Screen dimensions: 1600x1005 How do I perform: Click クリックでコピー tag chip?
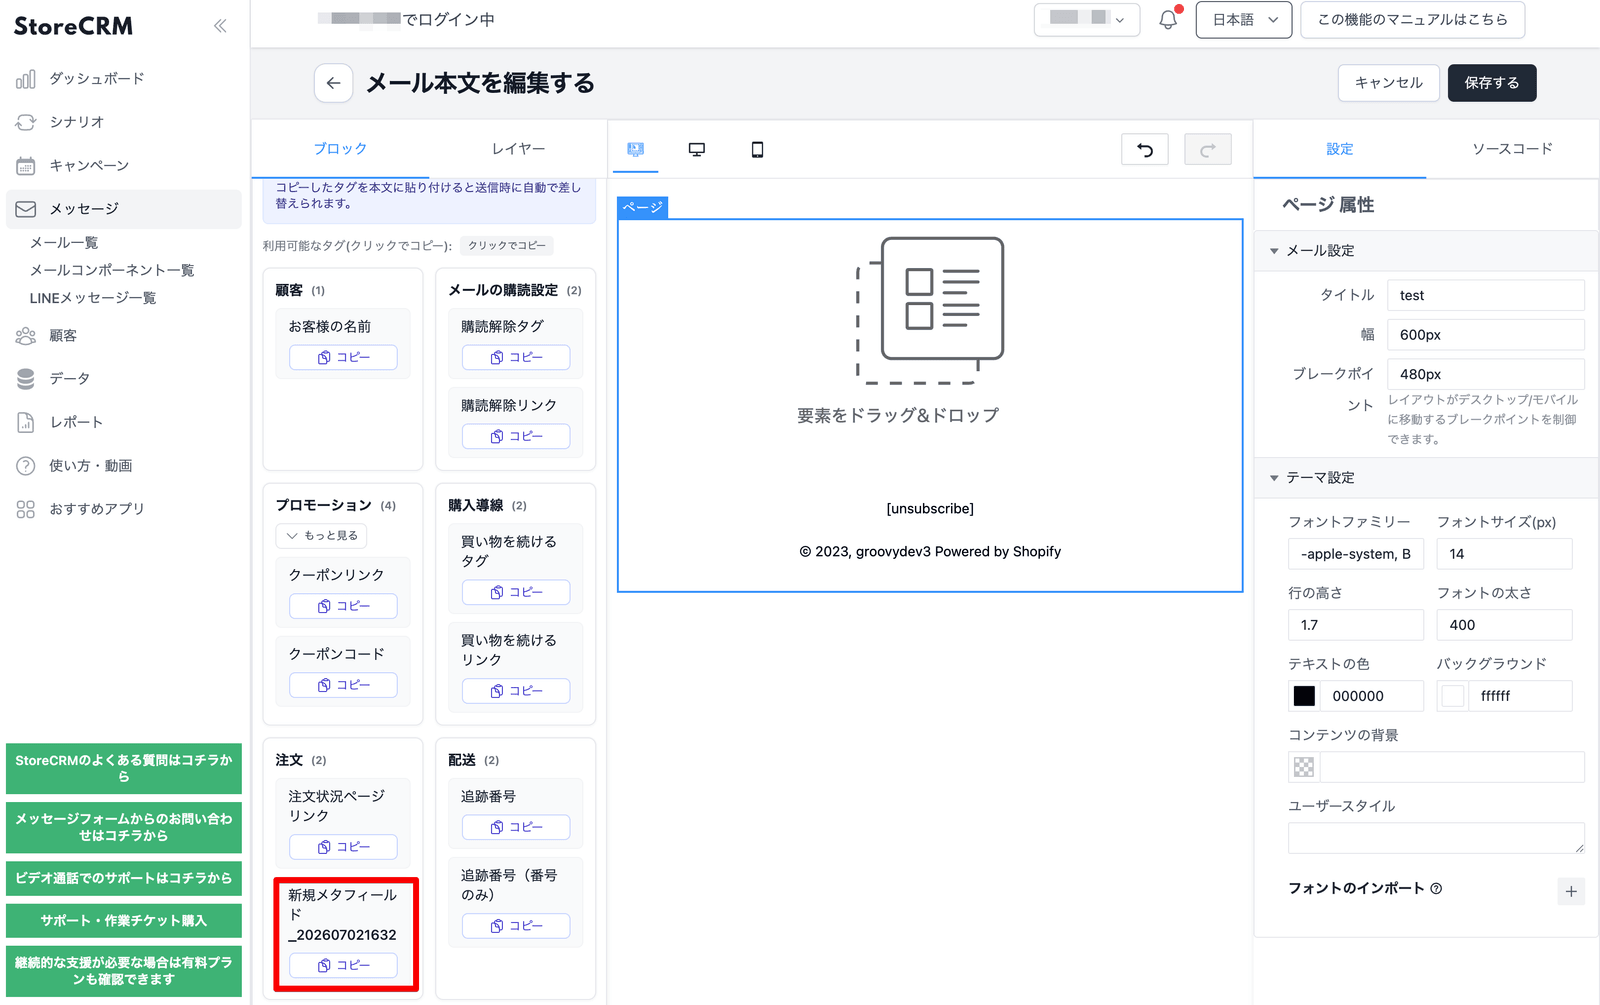coord(507,246)
